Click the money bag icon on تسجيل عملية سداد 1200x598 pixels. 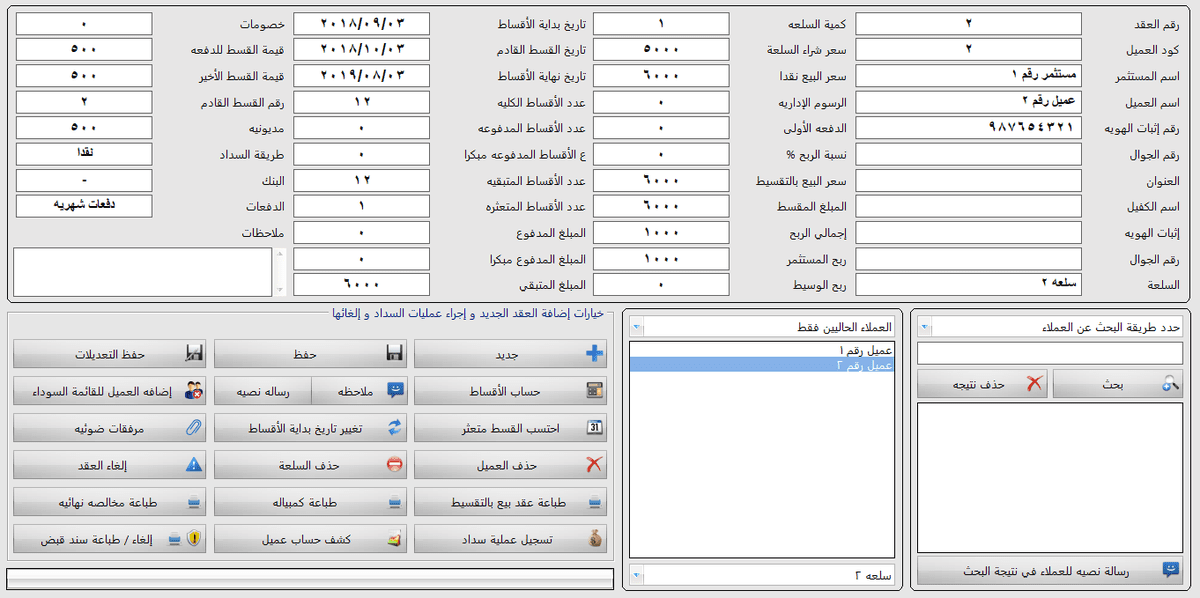click(594, 539)
